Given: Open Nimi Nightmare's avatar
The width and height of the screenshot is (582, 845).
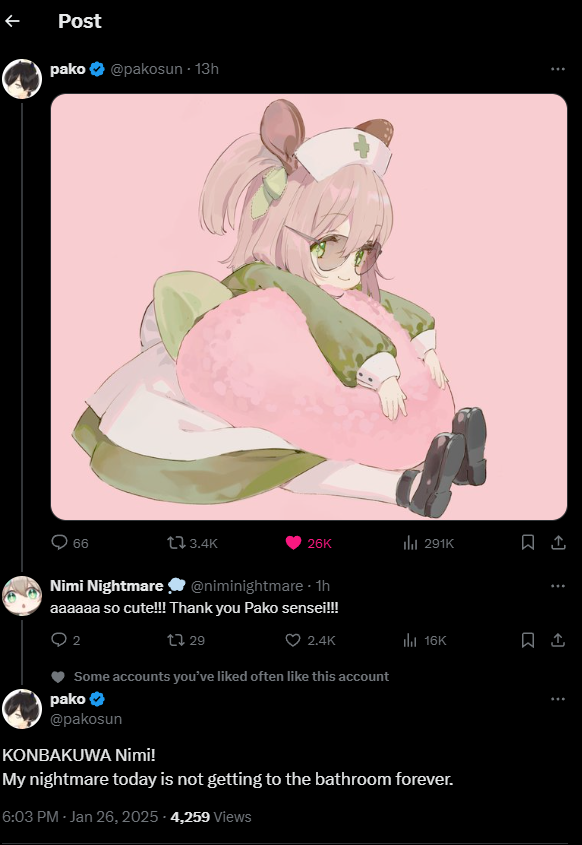Looking at the screenshot, I should click(22, 595).
